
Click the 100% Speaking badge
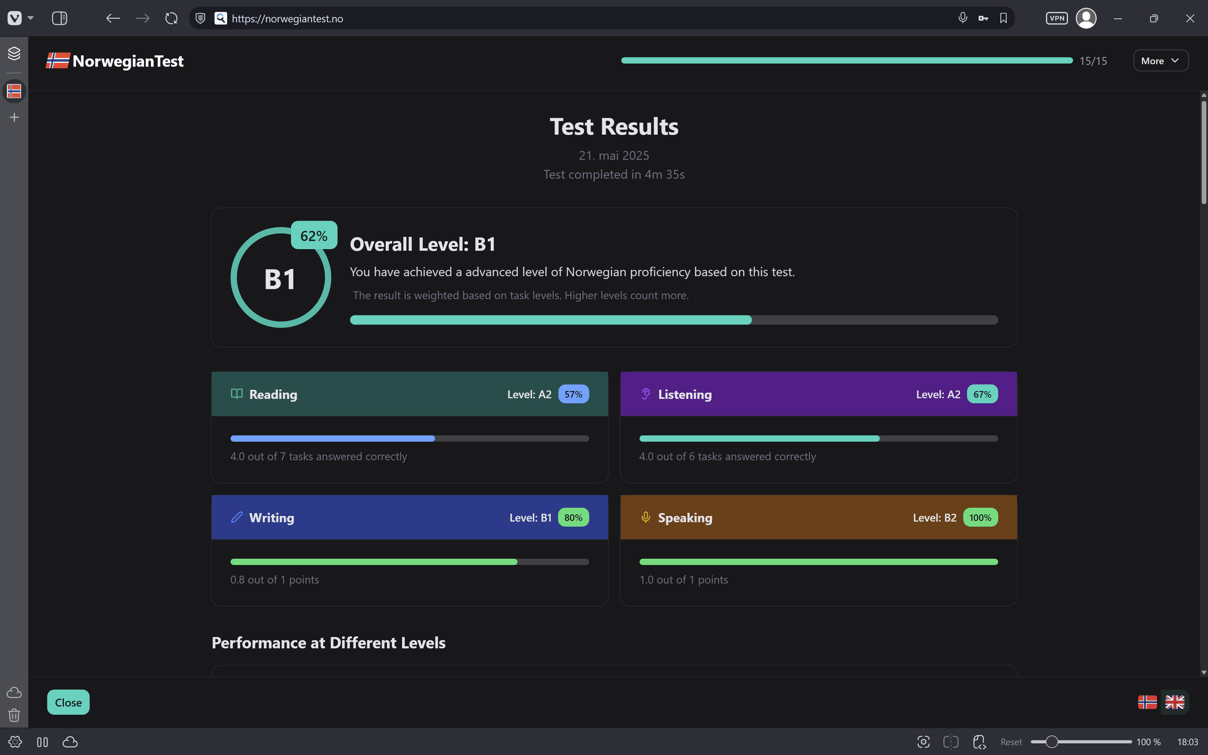[980, 518]
